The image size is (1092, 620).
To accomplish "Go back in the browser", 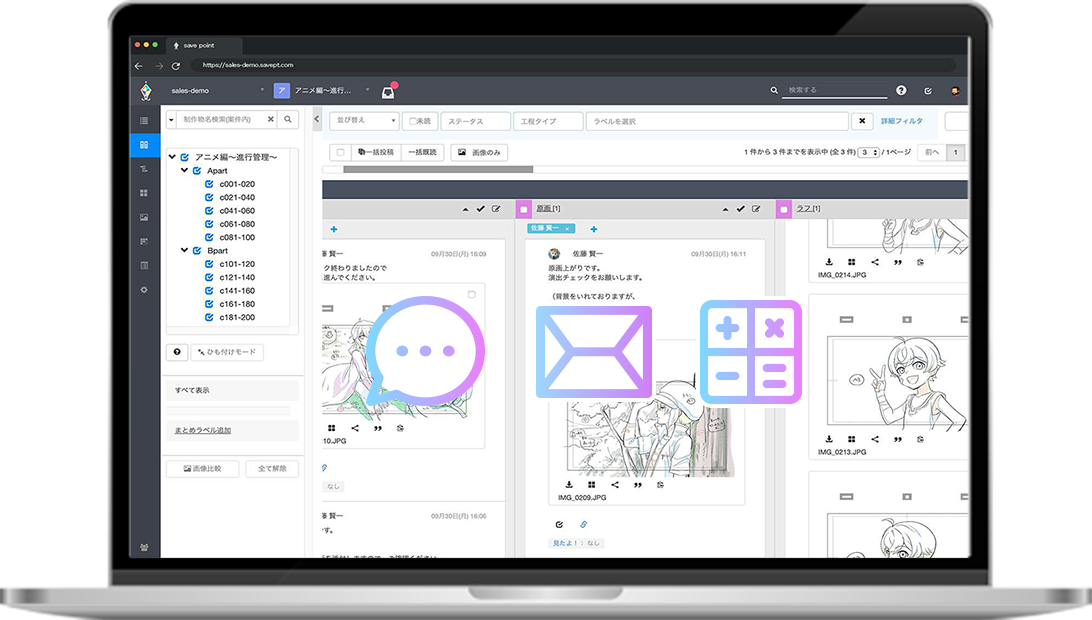I will point(139,66).
